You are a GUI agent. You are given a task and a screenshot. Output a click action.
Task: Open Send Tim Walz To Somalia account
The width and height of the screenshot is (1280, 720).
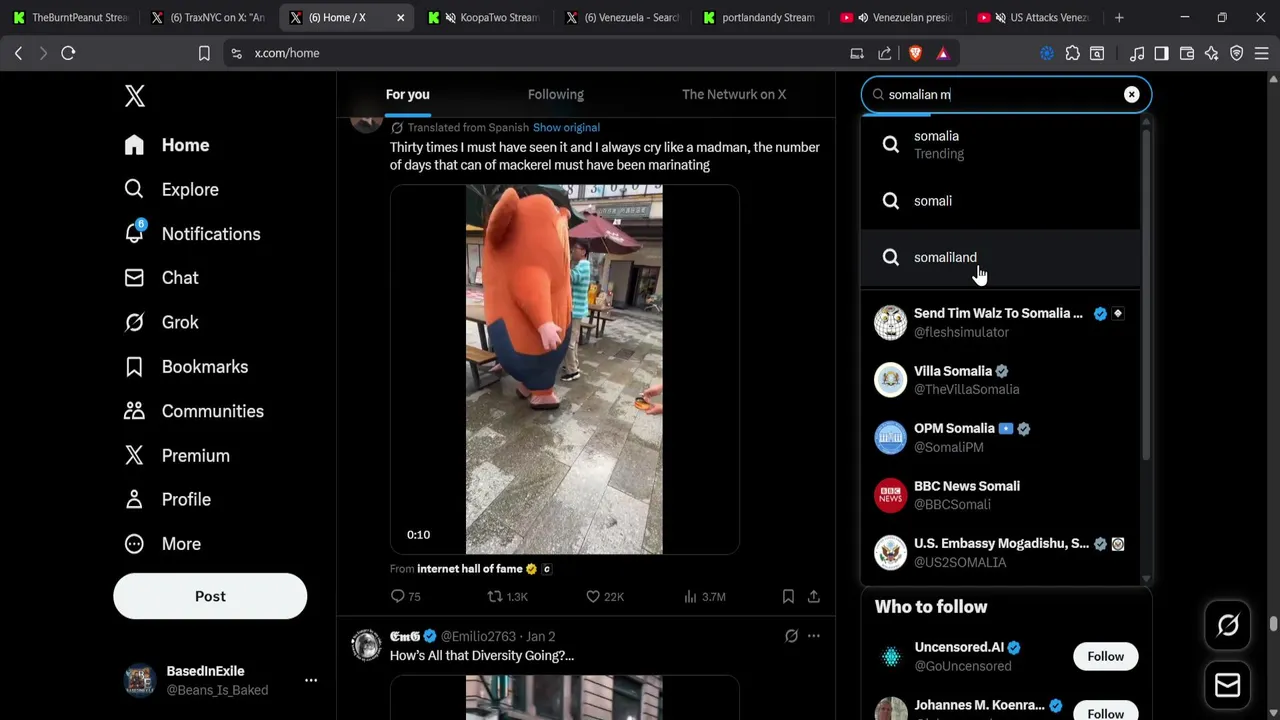(x=1000, y=322)
